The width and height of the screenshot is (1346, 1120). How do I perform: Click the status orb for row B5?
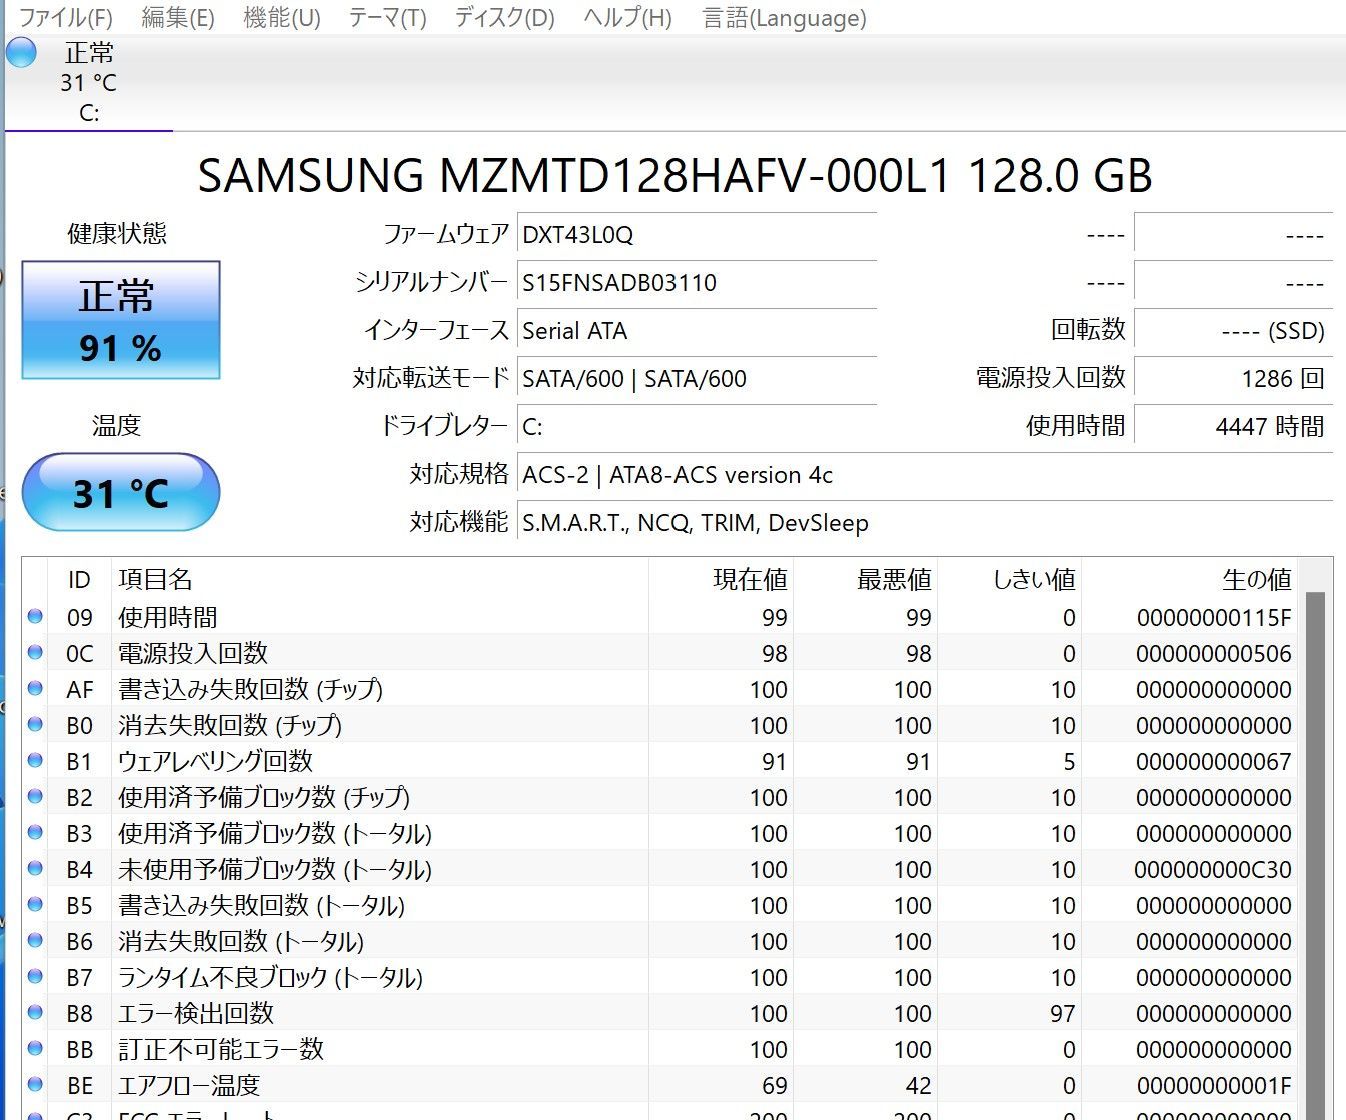[35, 904]
